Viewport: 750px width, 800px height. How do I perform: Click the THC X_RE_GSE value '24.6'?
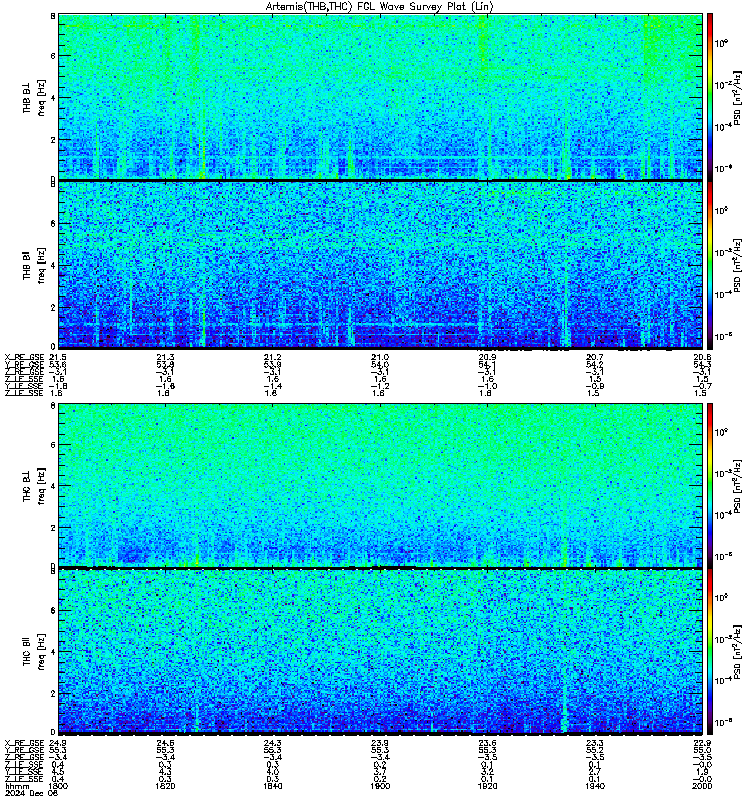pos(165,743)
